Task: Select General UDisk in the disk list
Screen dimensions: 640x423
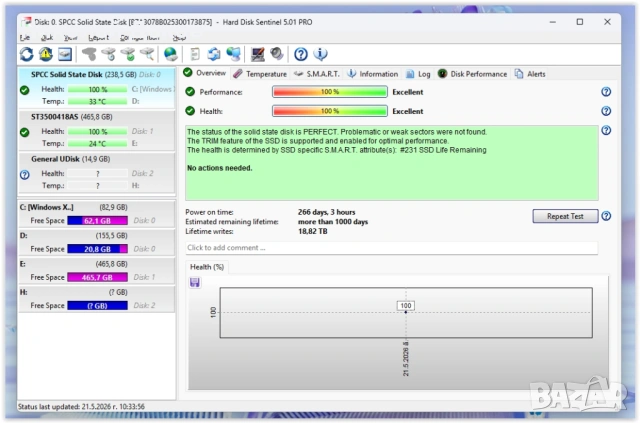Action: [x=97, y=172]
